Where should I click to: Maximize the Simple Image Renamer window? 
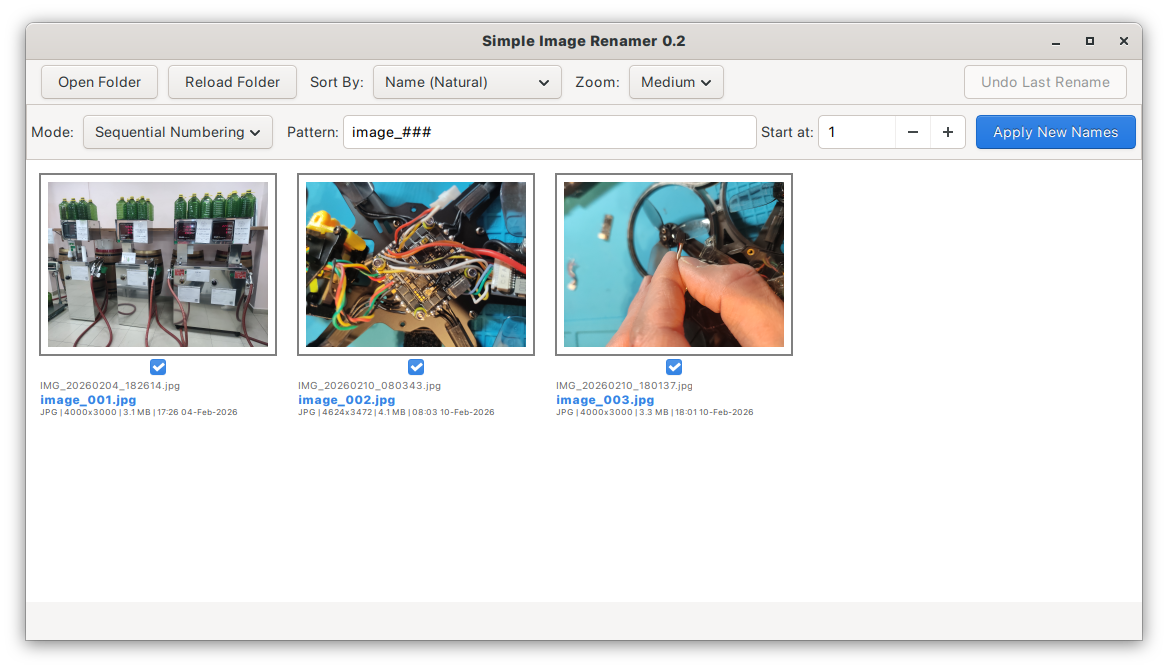1090,41
